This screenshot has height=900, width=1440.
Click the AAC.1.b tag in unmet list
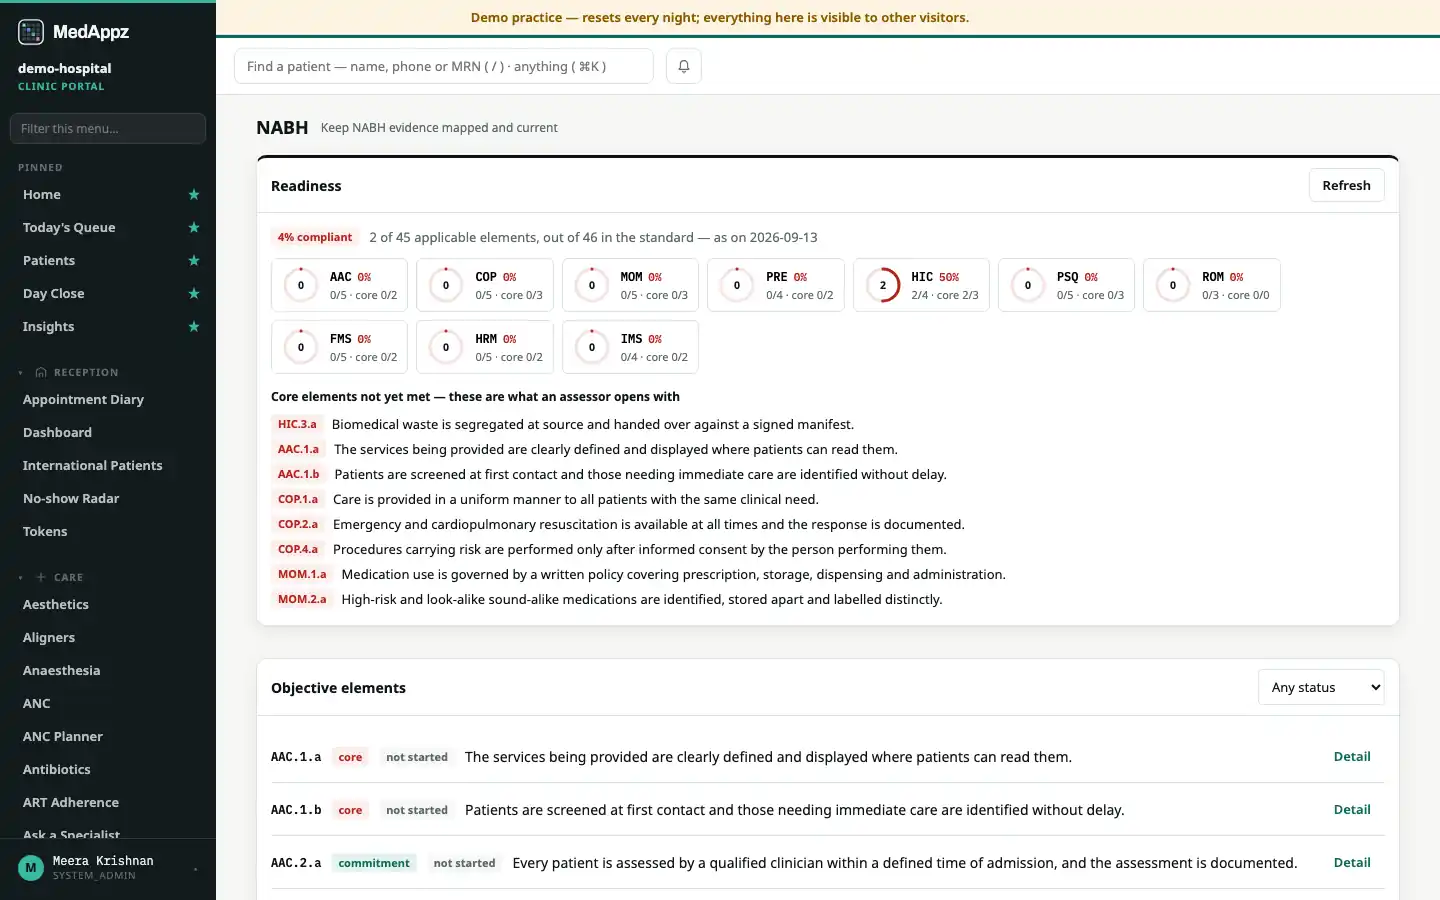(x=298, y=474)
